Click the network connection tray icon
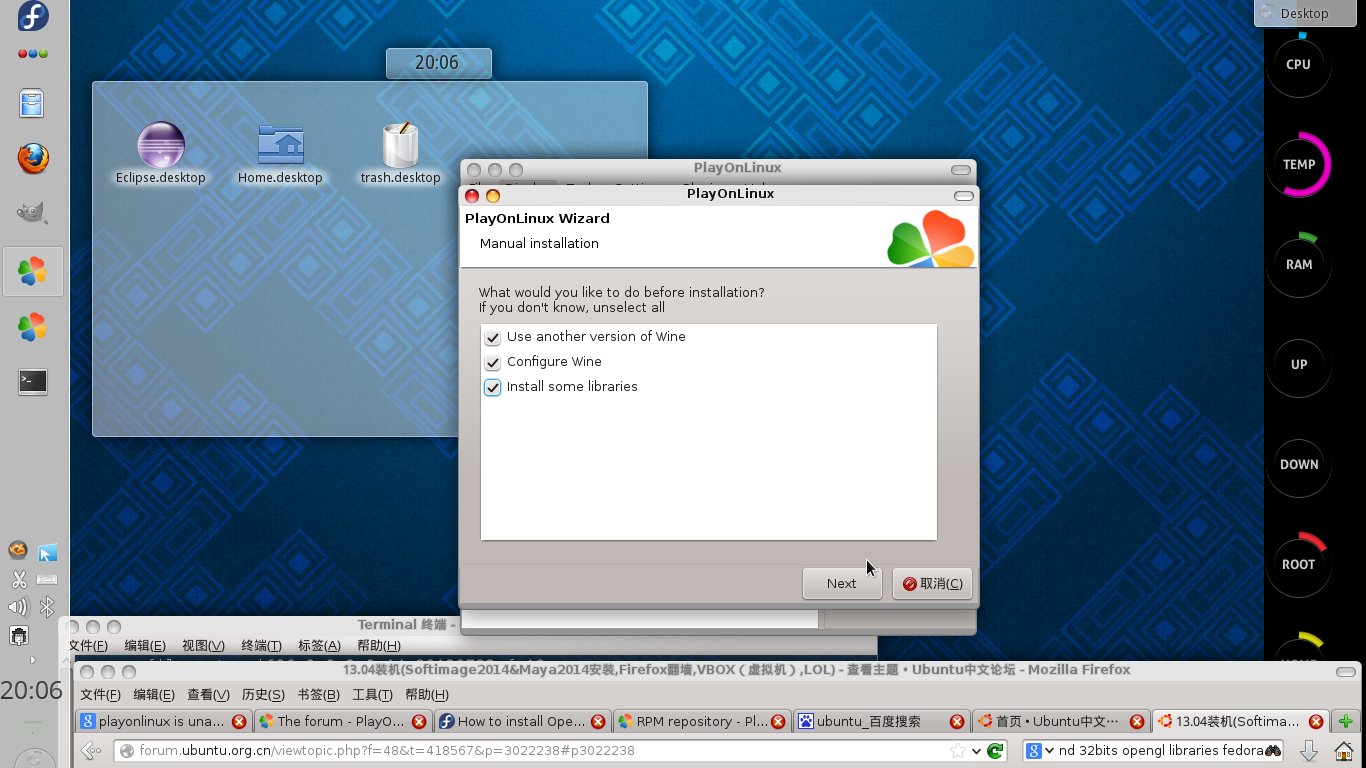 (x=18, y=634)
